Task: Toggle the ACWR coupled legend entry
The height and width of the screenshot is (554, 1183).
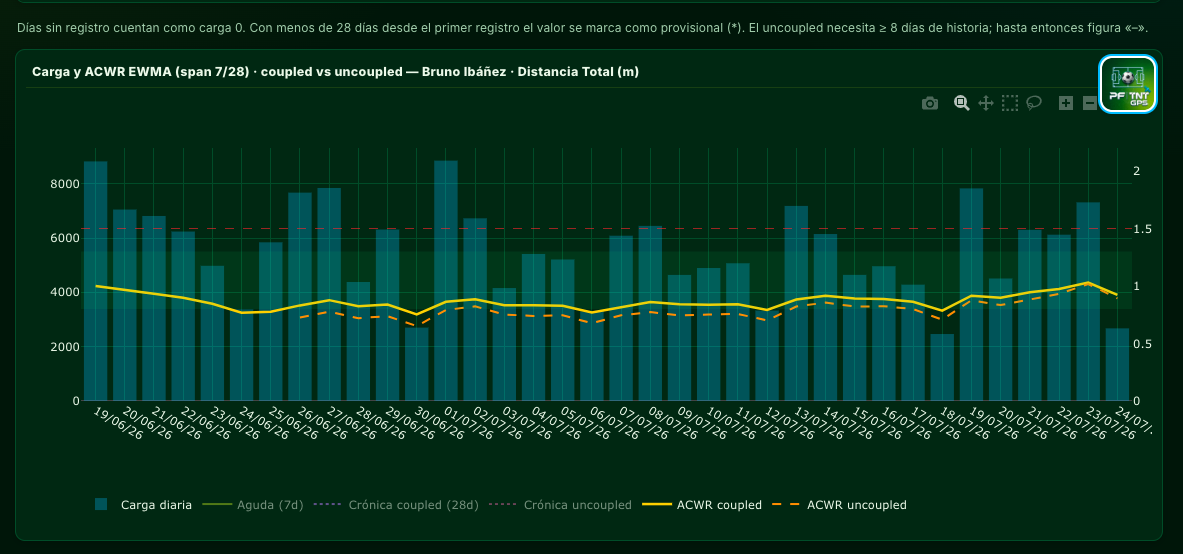Action: (x=702, y=505)
